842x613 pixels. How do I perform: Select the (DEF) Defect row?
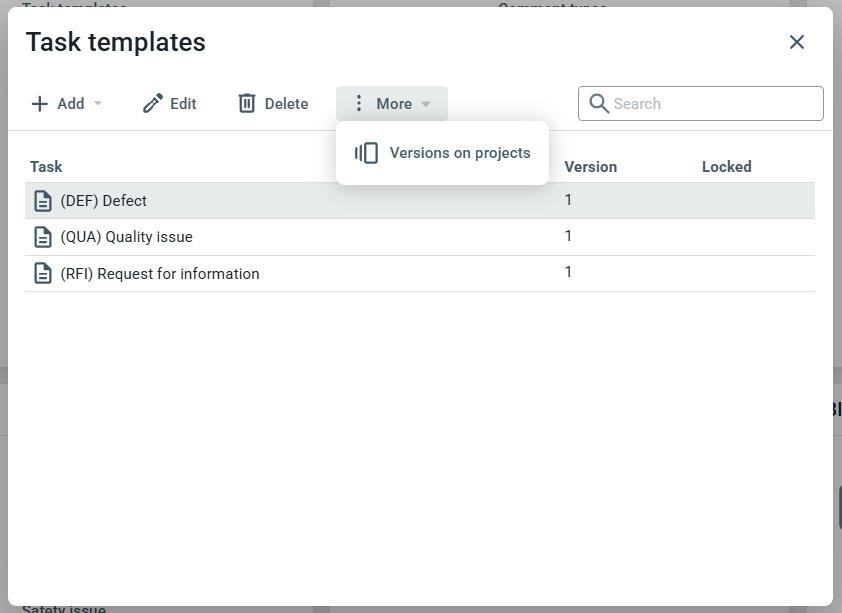tap(300, 201)
